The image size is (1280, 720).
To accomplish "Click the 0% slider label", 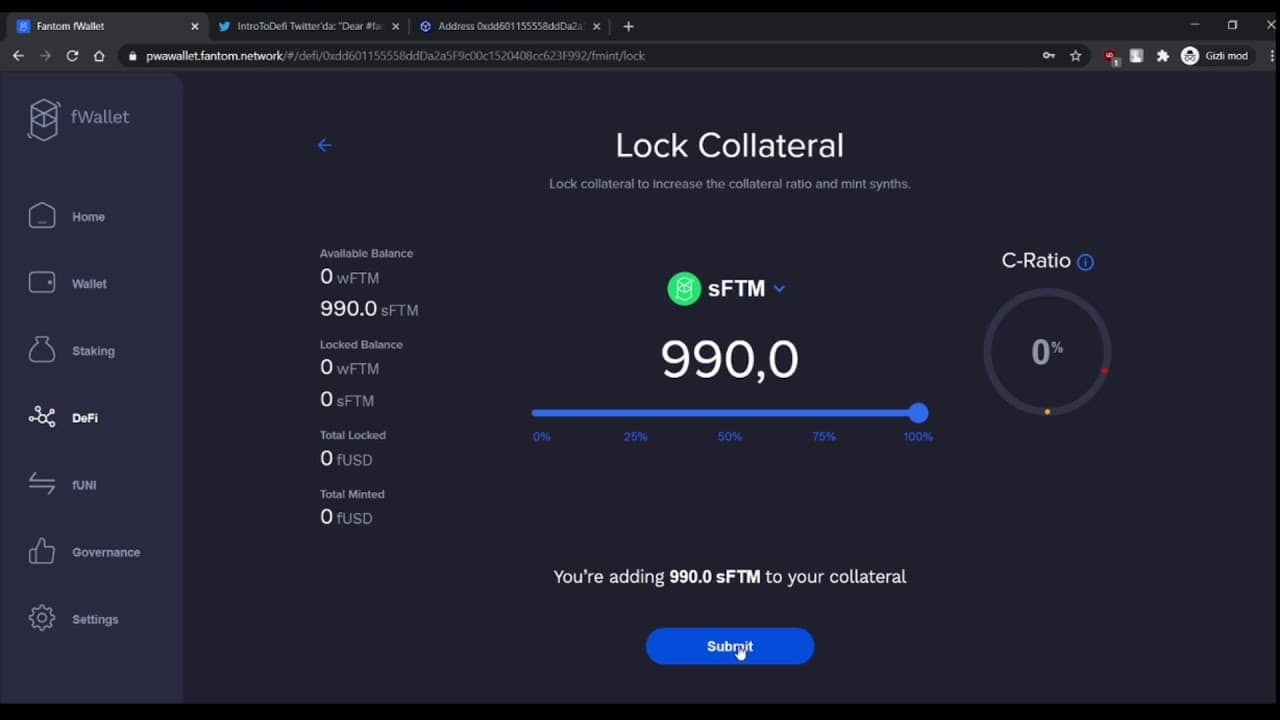I will coord(541,436).
